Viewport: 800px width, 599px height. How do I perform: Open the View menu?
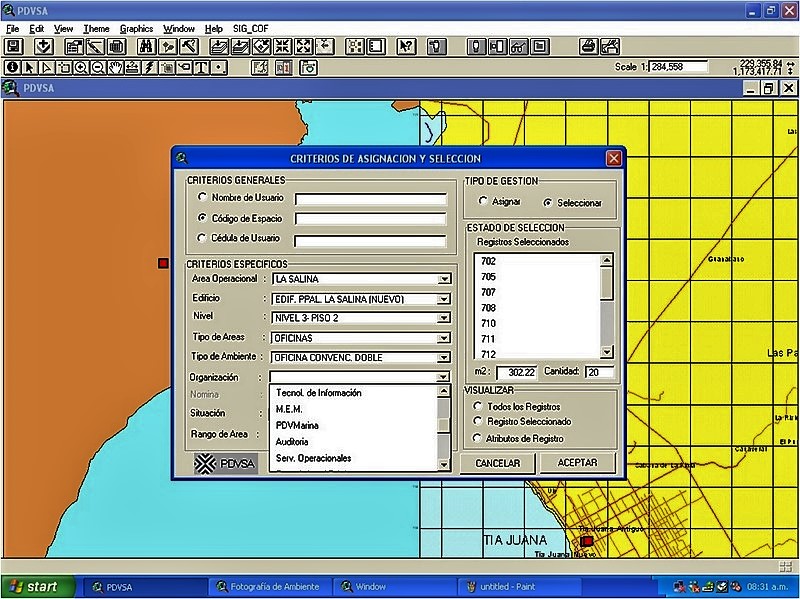coord(64,29)
